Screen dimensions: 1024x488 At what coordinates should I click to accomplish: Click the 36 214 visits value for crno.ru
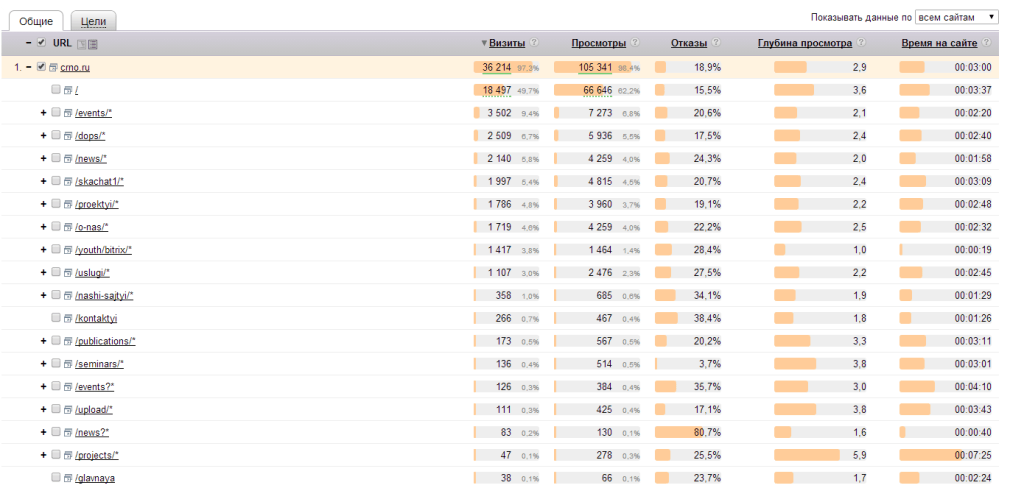(496, 67)
